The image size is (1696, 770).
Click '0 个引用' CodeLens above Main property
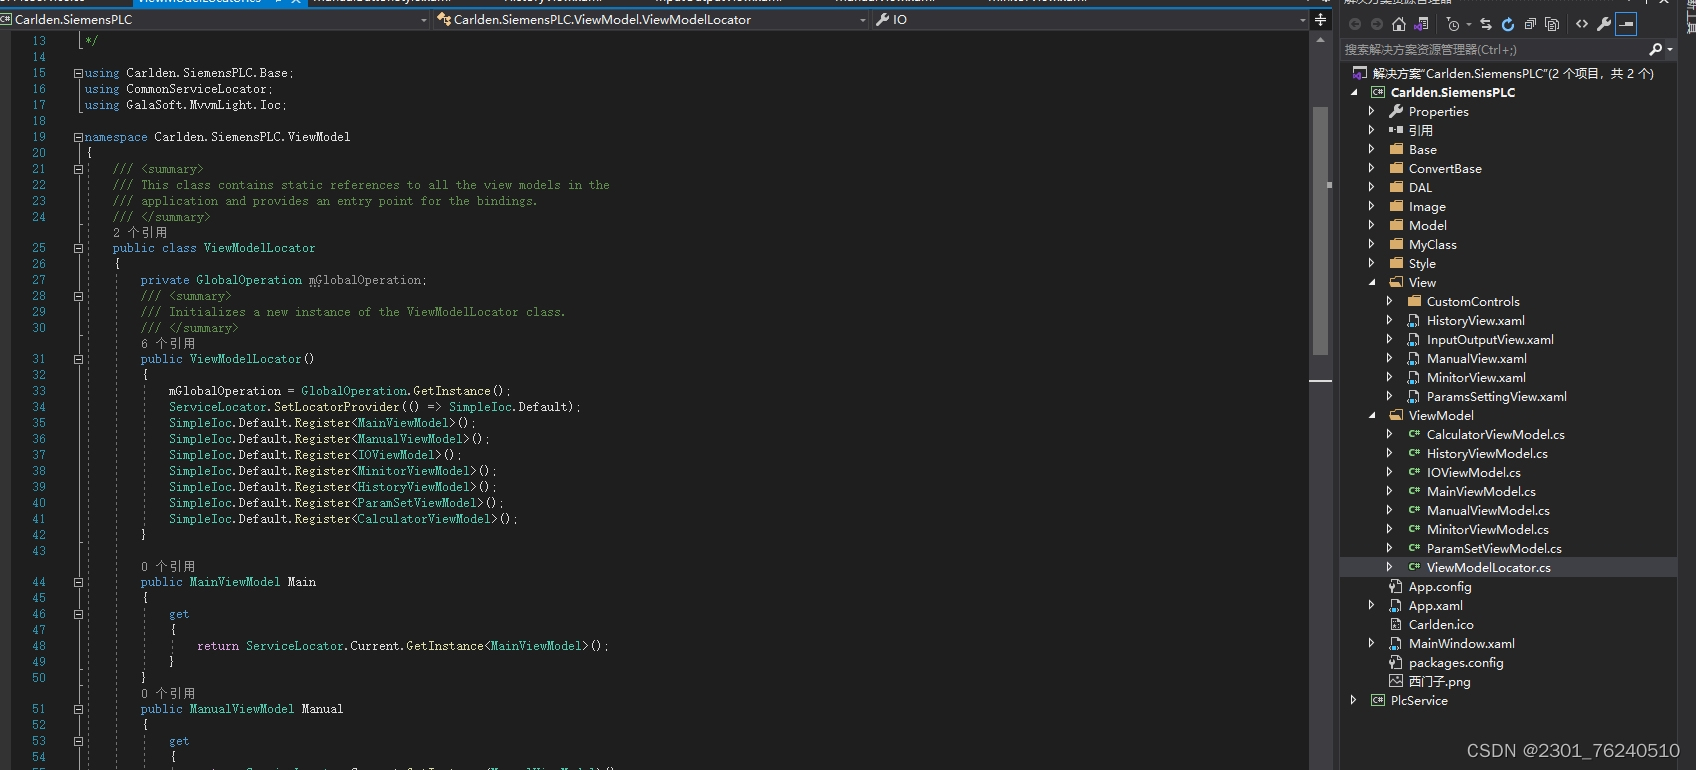(168, 566)
